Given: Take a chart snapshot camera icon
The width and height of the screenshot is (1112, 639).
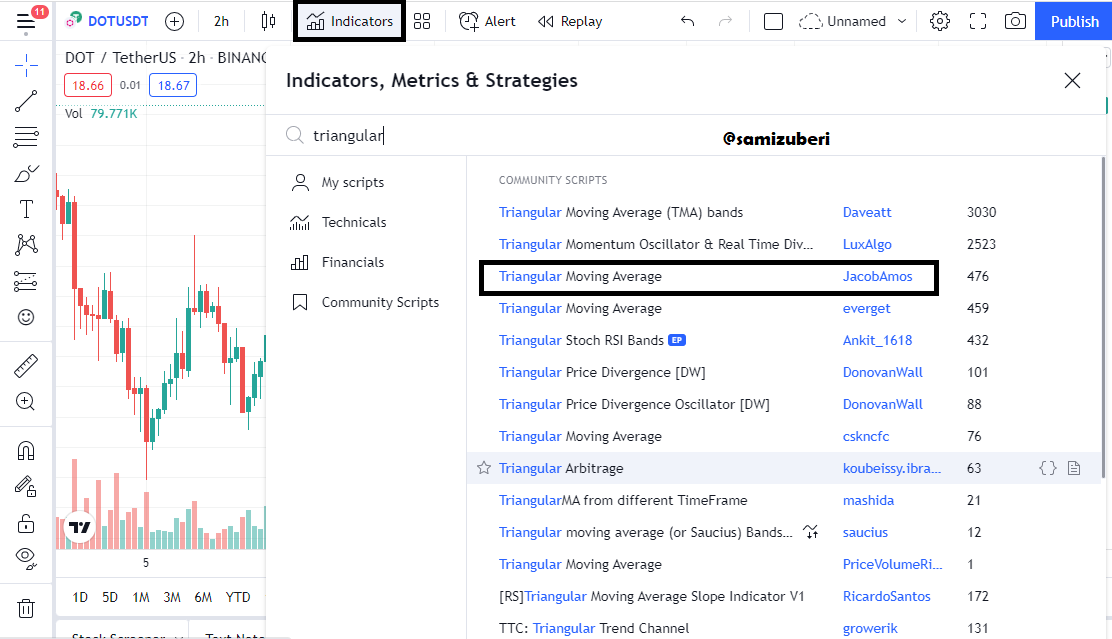Looking at the screenshot, I should [x=1016, y=21].
